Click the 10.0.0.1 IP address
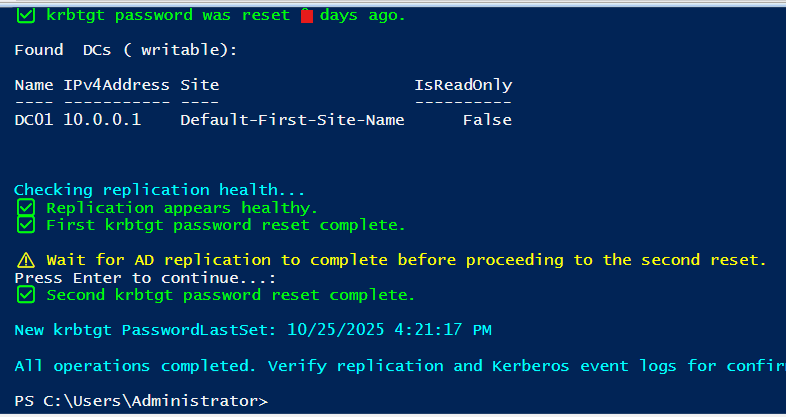The image size is (786, 417). coord(102,120)
